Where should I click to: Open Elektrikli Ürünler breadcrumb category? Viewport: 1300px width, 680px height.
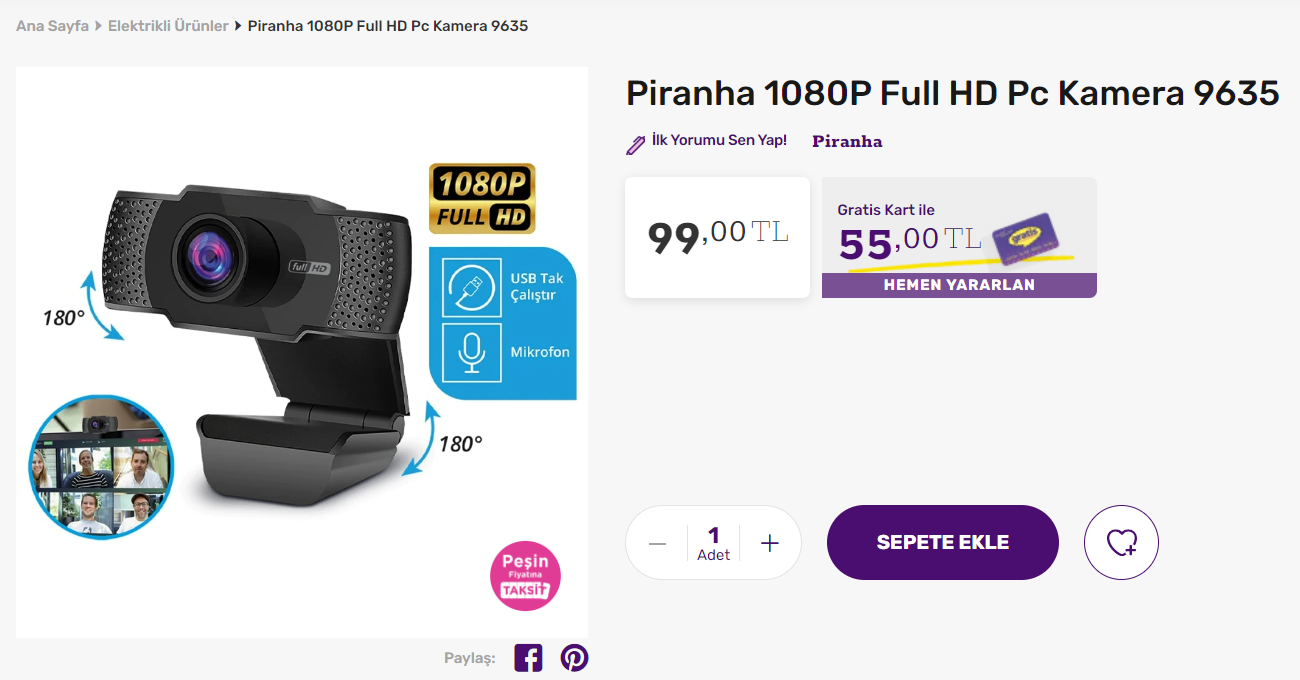pyautogui.click(x=168, y=26)
